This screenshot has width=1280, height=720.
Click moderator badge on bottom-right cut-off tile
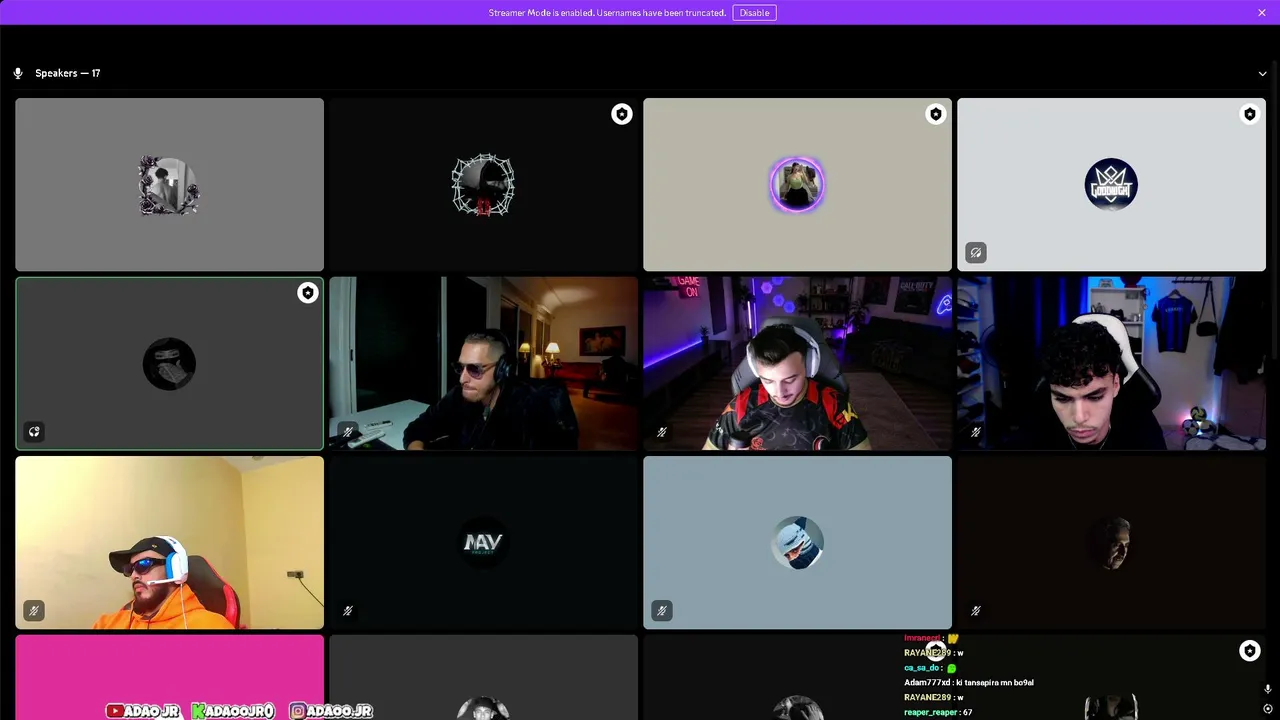[x=1250, y=651]
